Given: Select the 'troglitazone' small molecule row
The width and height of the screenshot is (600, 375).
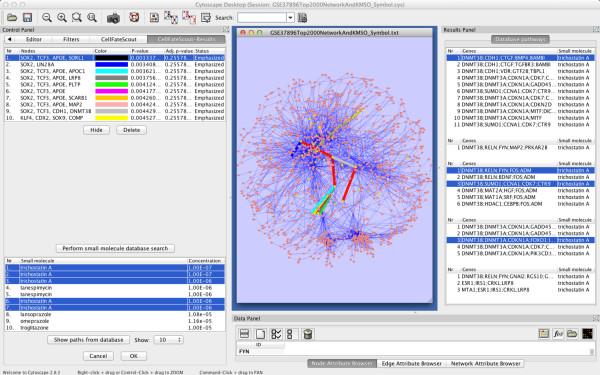Looking at the screenshot, I should [115, 328].
